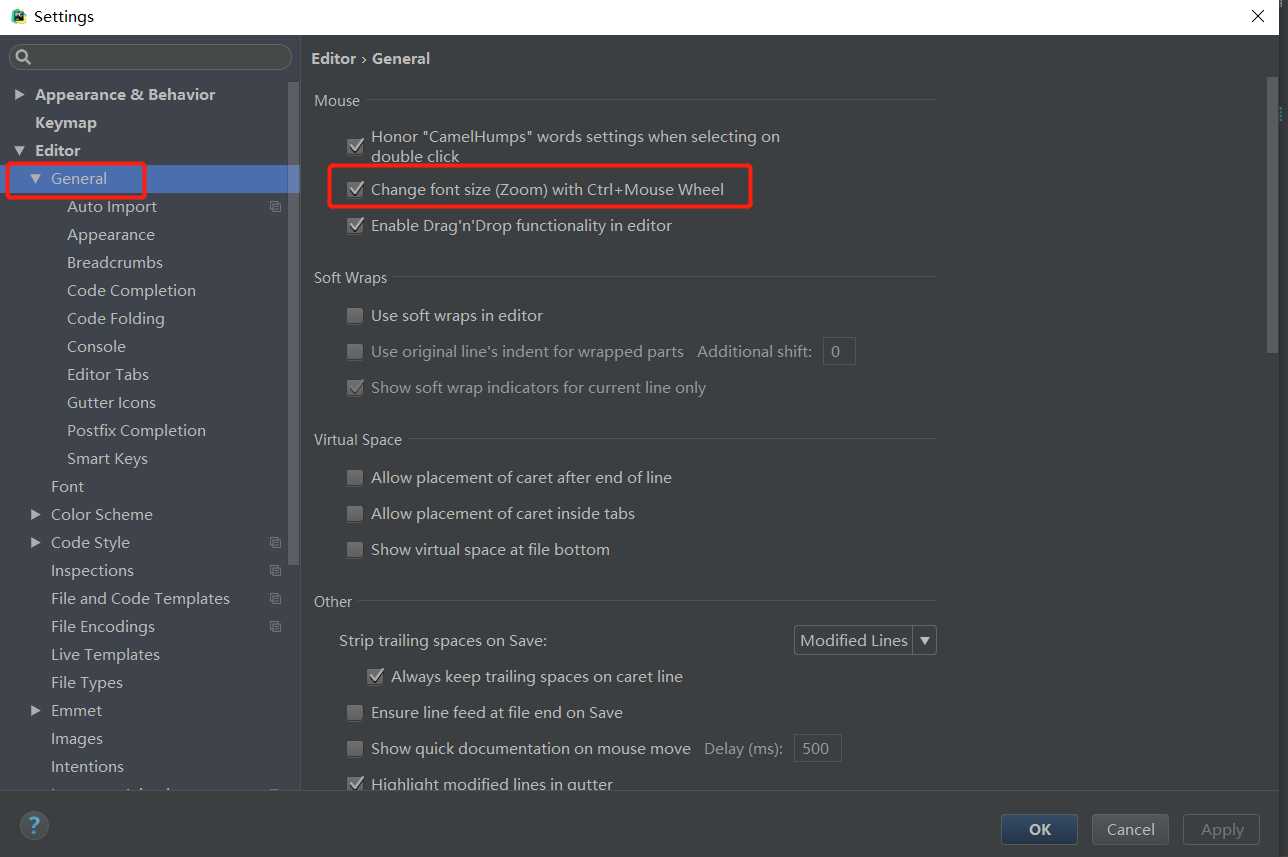
Task: Click project-level icon next to Inspections
Action: (275, 571)
